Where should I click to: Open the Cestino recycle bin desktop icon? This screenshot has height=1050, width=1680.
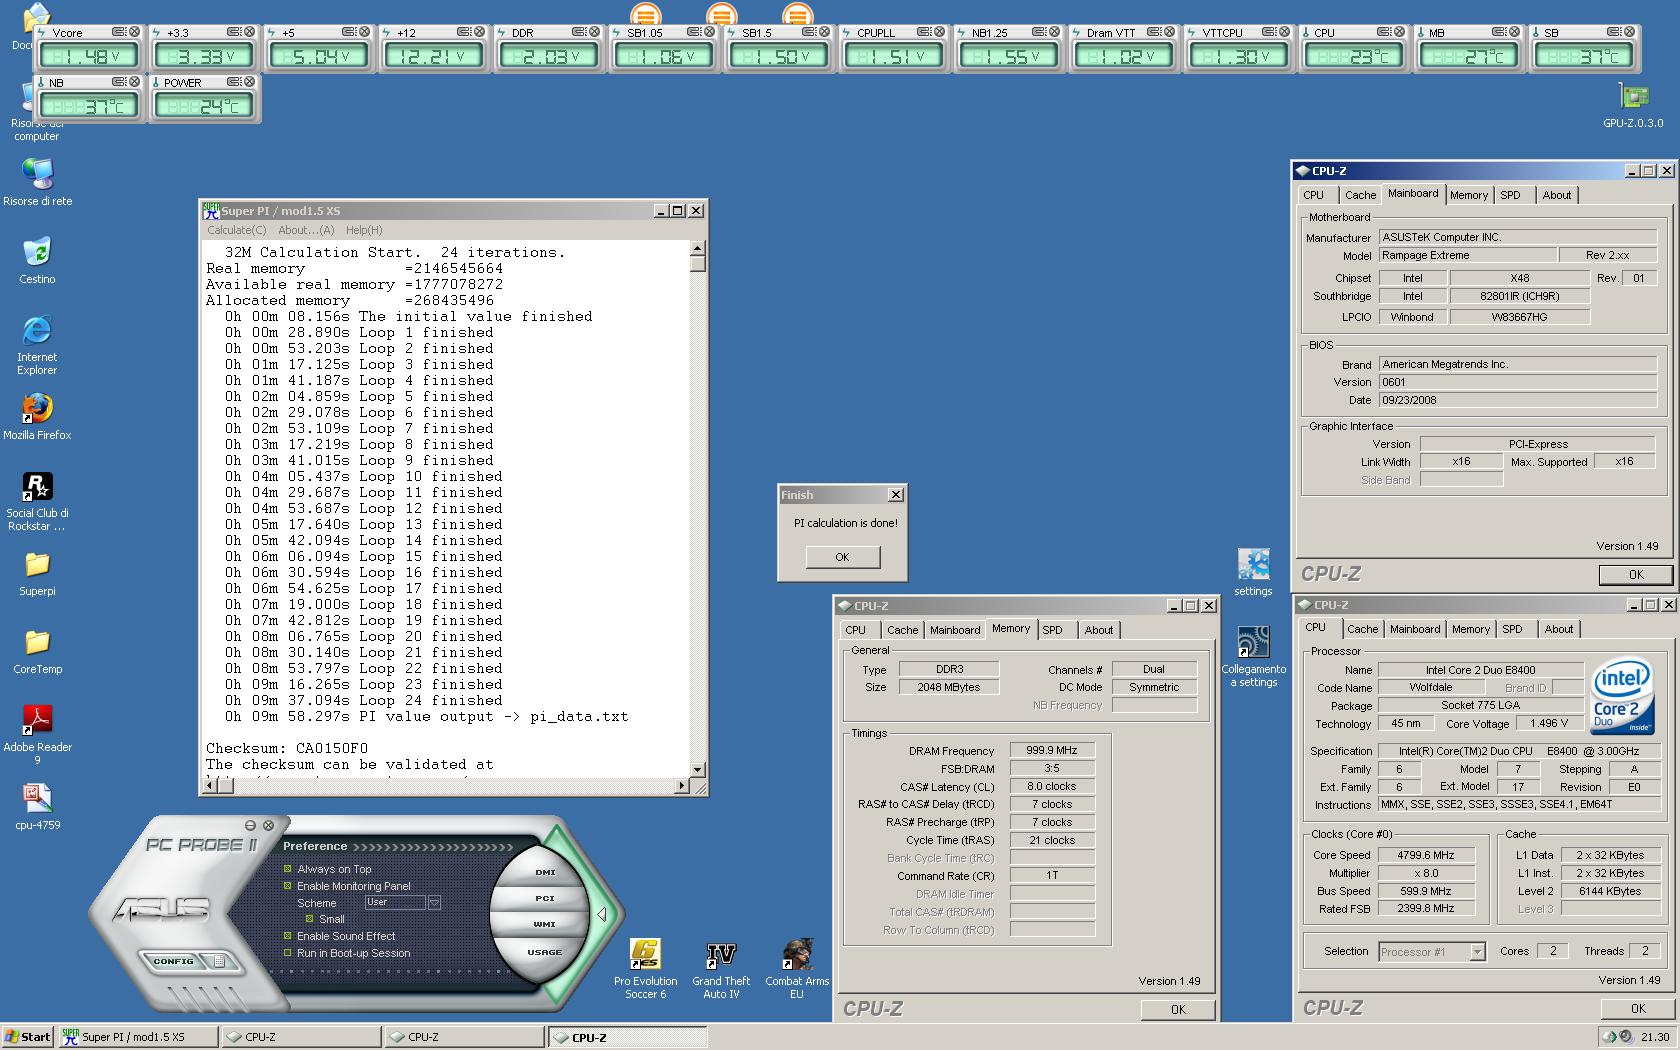pyautogui.click(x=37, y=258)
